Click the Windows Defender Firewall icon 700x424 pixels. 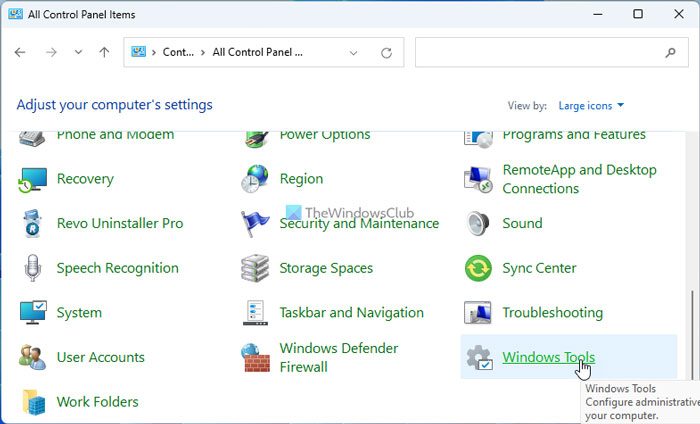(256, 357)
